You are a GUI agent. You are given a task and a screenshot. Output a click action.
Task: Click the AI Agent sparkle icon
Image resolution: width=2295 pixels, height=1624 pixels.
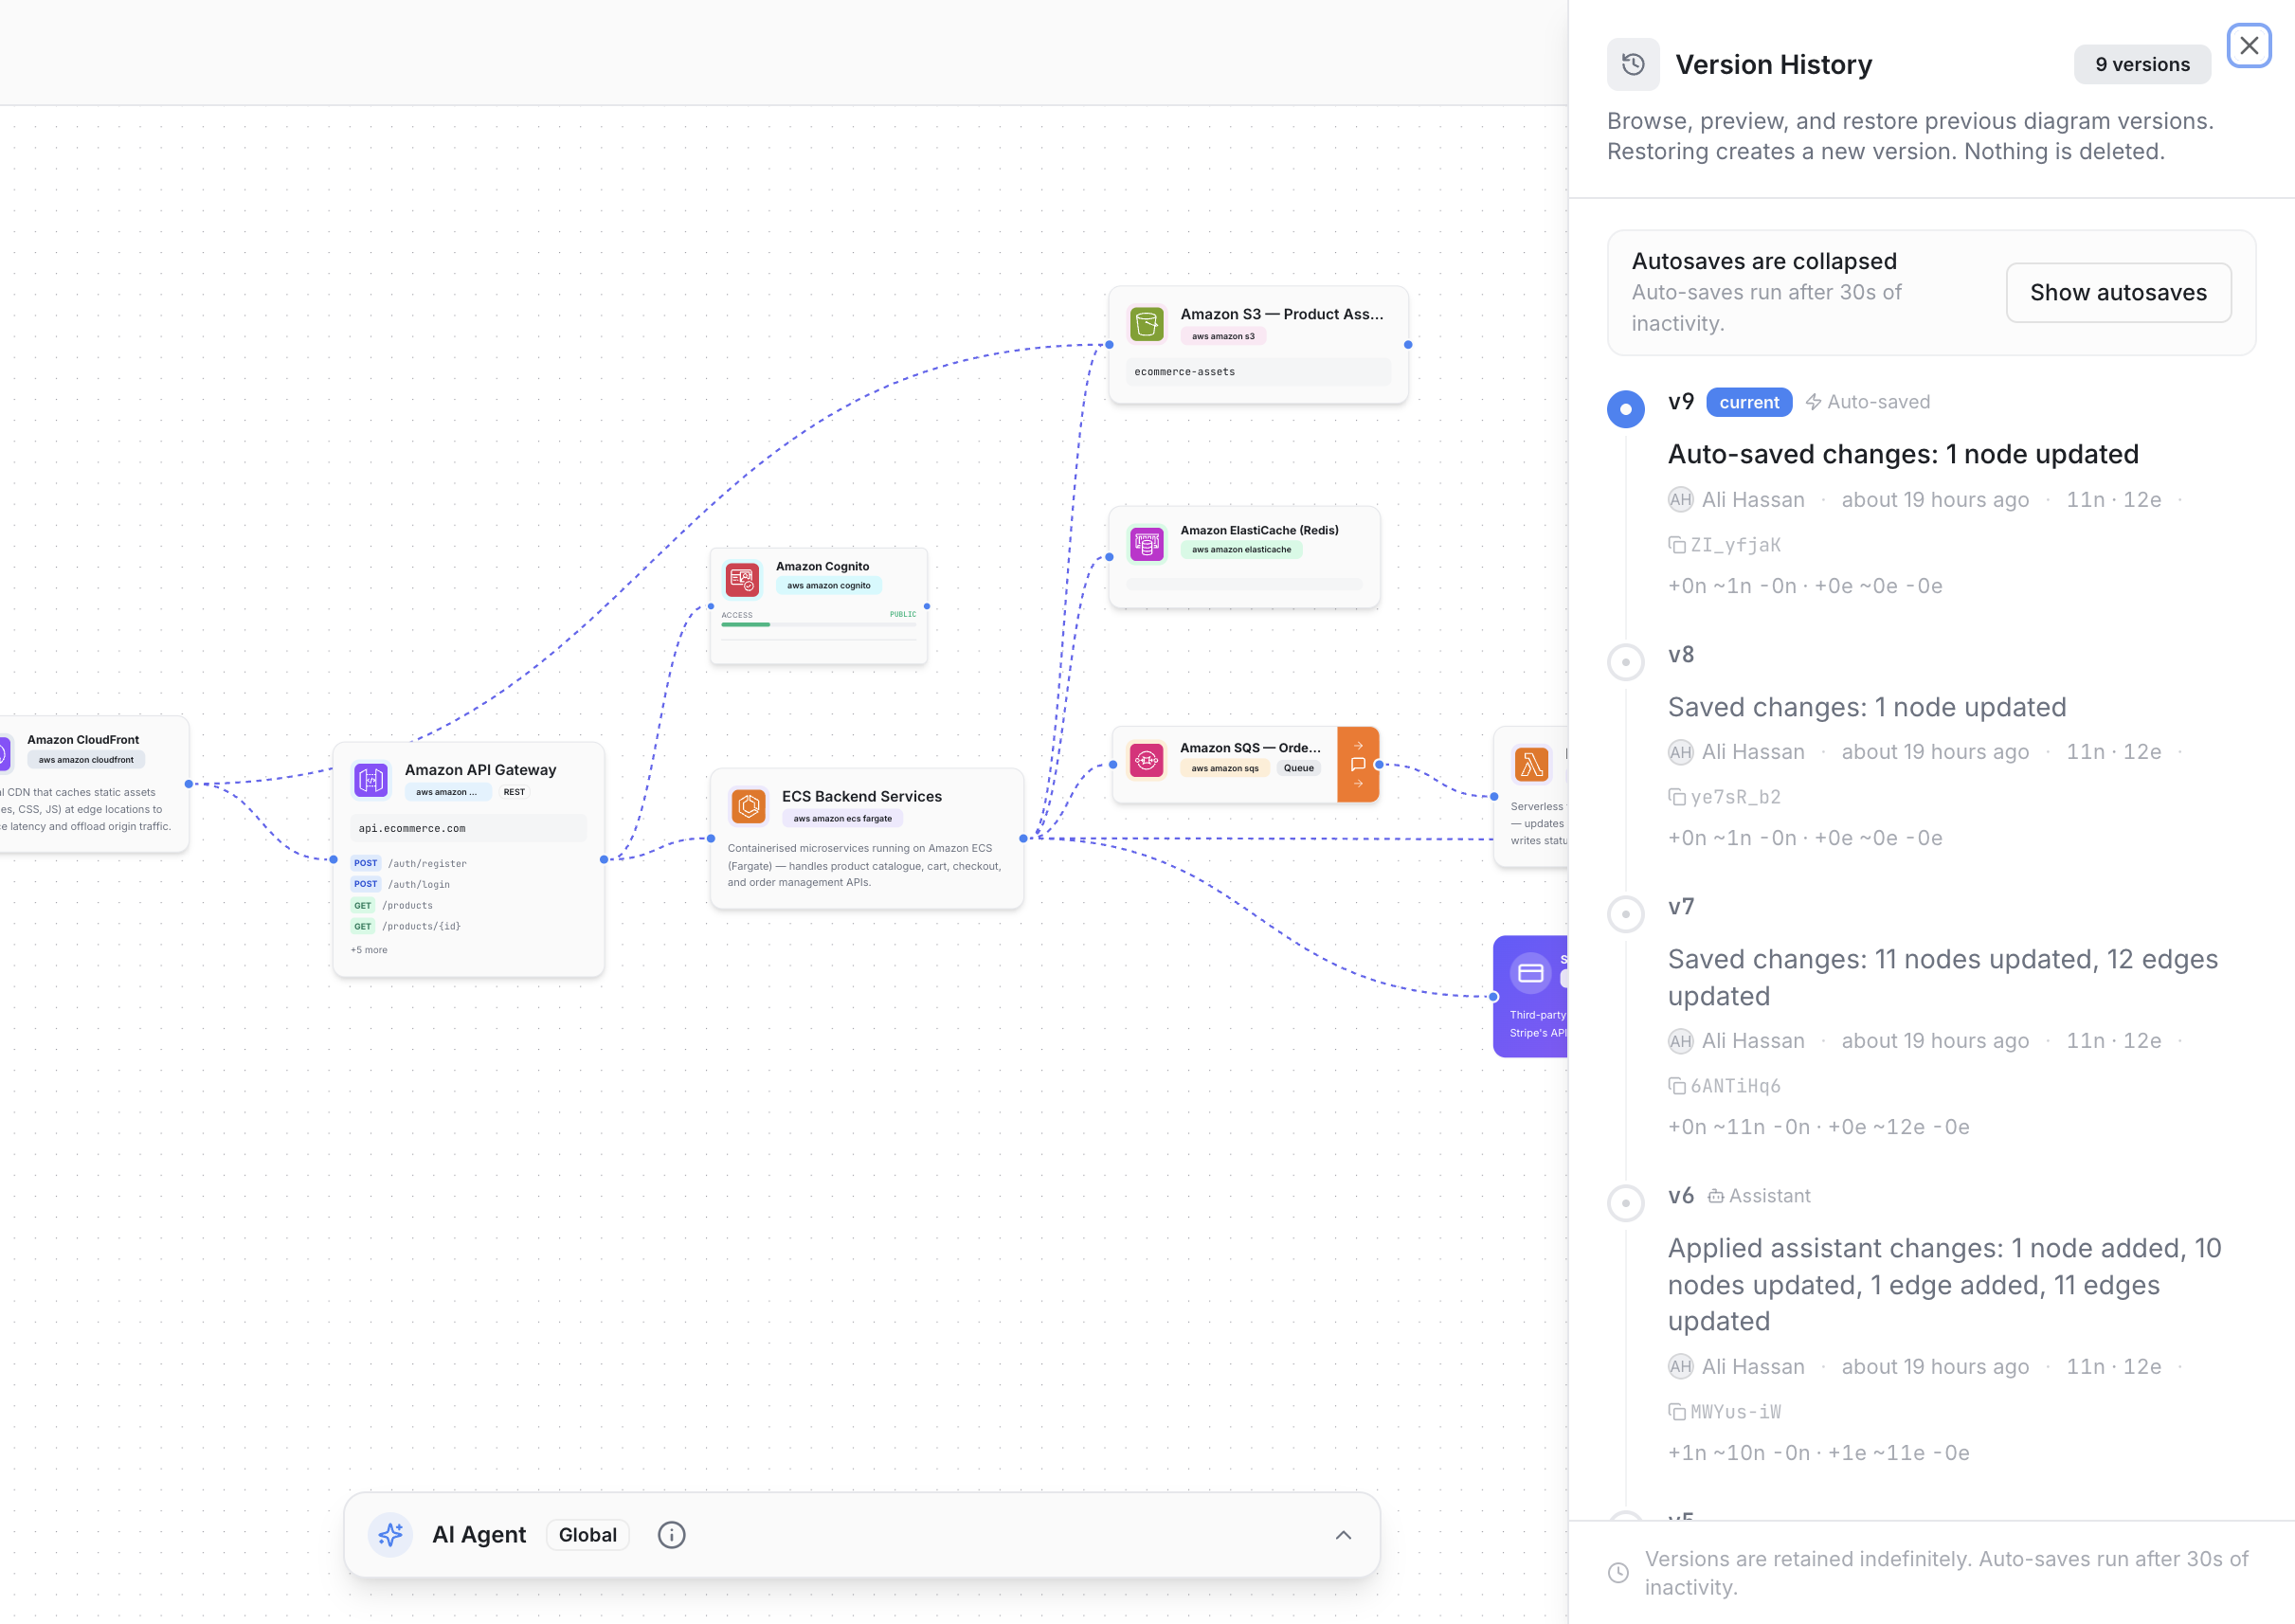(390, 1535)
